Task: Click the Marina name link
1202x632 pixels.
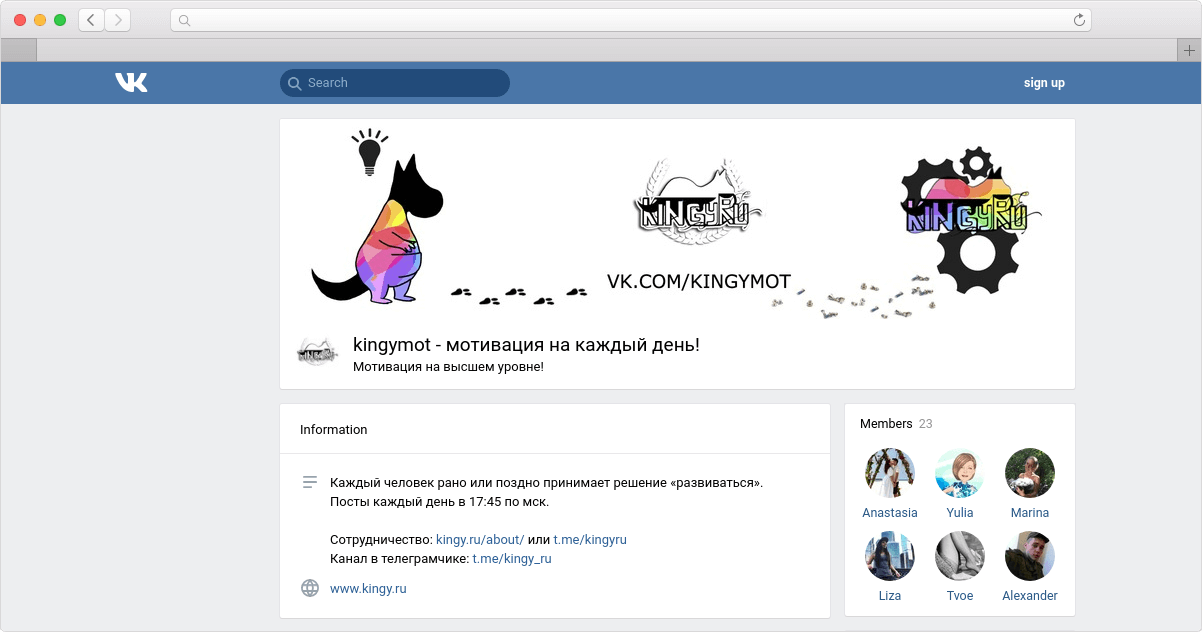Action: pyautogui.click(x=1030, y=513)
